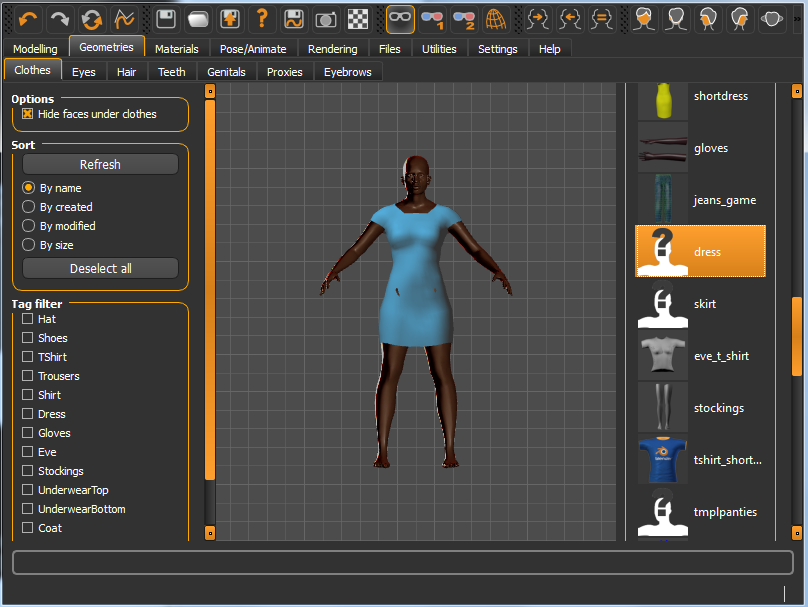Click the Deselect all button
The image size is (808, 607).
100,269
